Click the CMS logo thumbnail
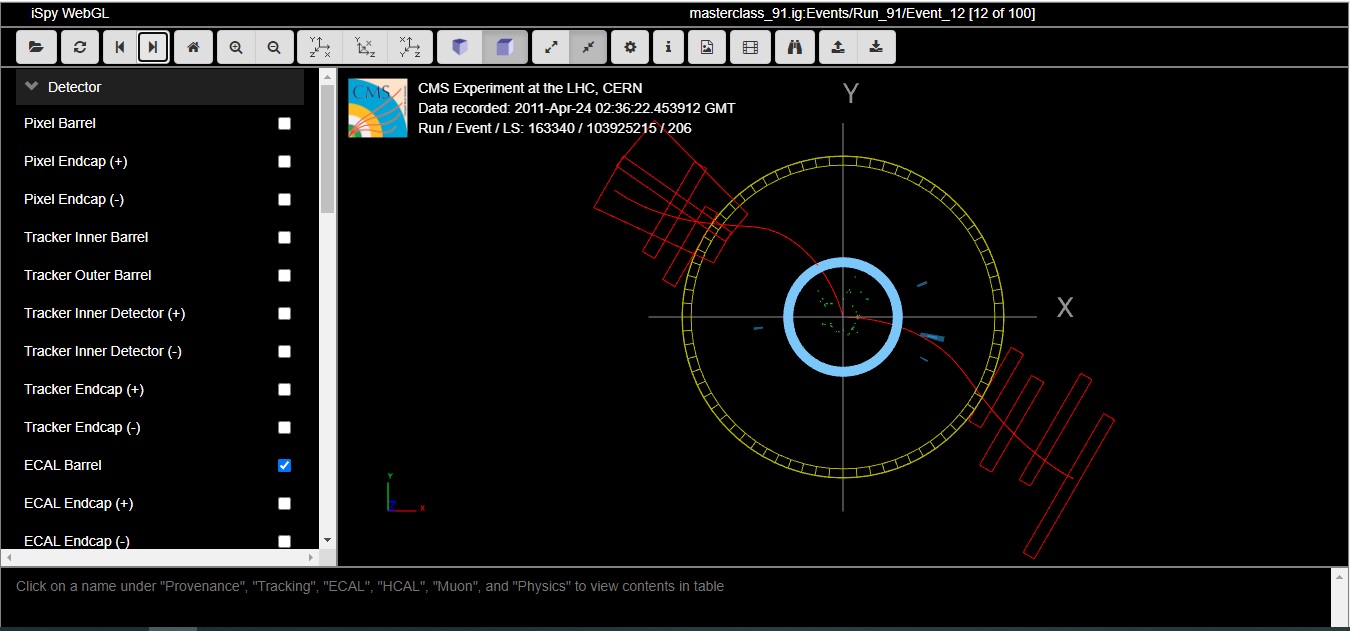 click(x=378, y=108)
